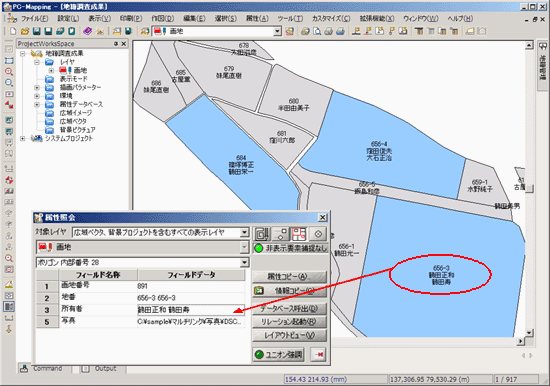Image resolution: width=550 pixels, height=386 pixels.
Task: Collapse the レイヤ tree node
Action: (37, 62)
